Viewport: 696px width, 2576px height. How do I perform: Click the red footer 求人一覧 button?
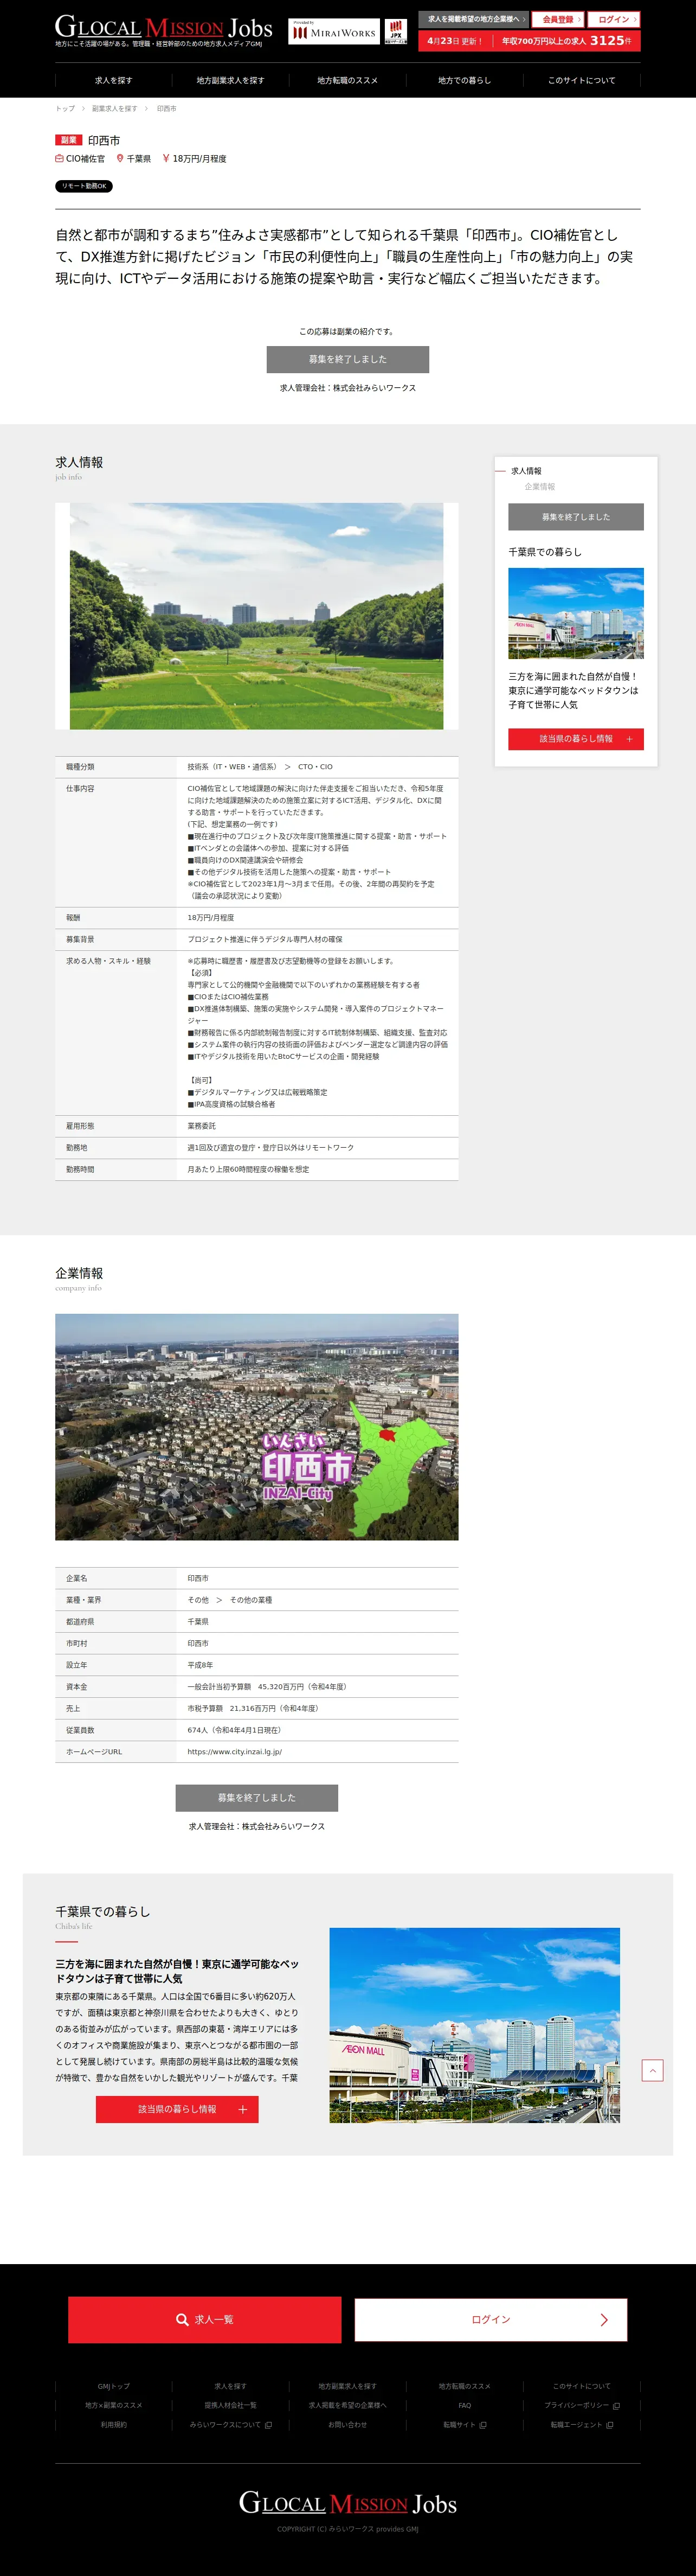(x=204, y=2319)
